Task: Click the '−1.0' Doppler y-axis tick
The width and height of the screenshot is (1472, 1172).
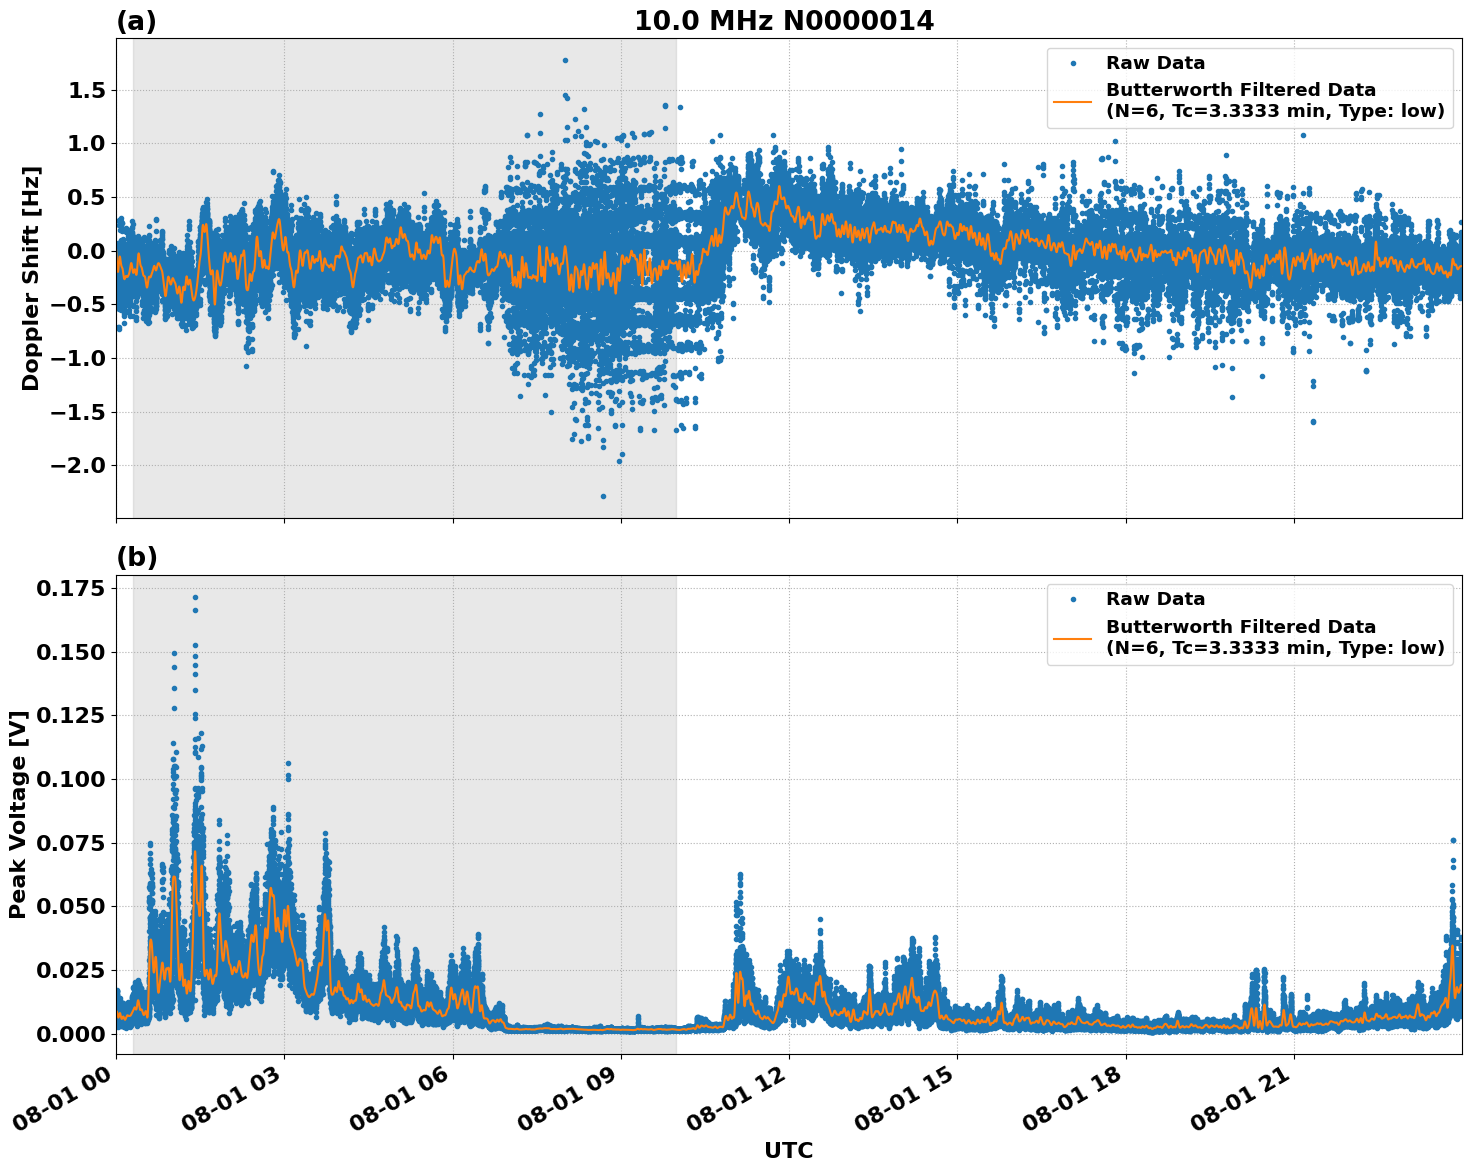Action: pos(78,359)
